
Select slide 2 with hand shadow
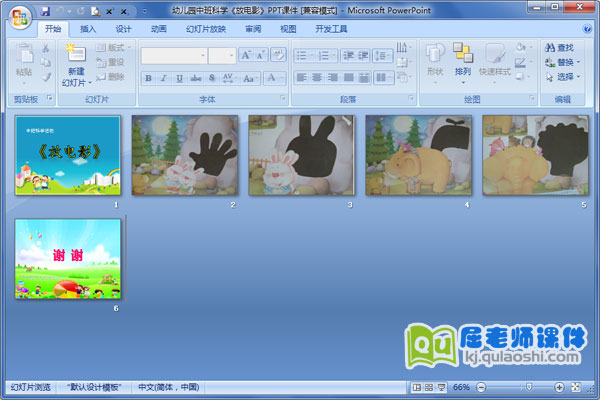(x=185, y=155)
